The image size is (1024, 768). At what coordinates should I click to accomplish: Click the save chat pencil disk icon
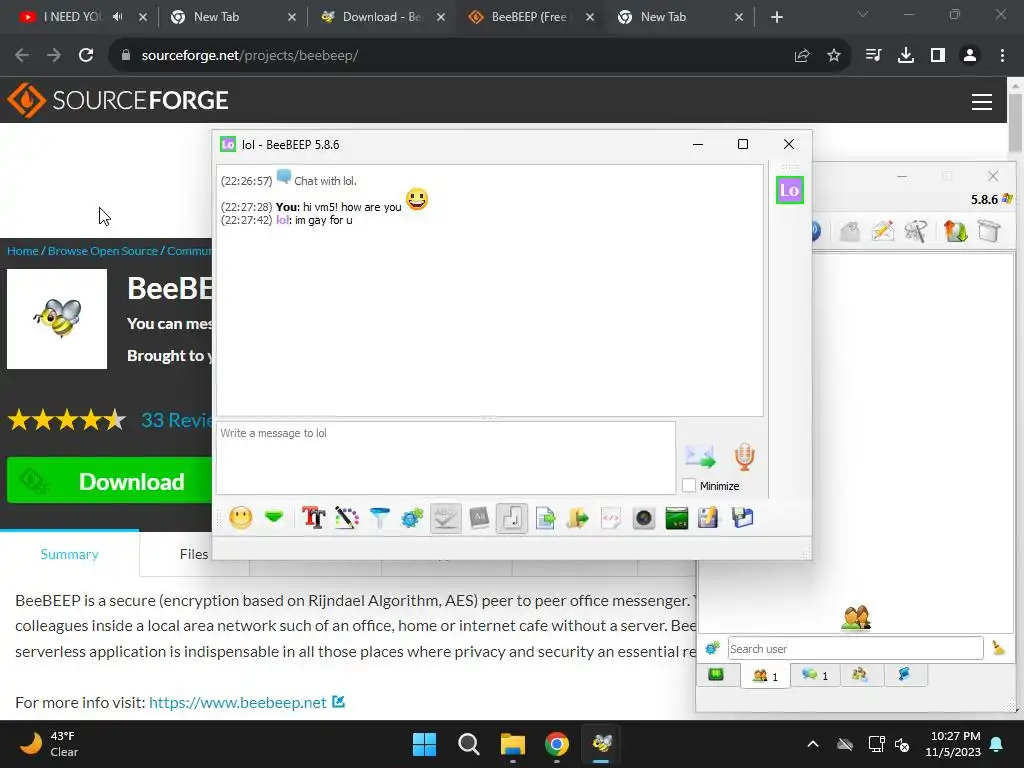[x=709, y=519]
